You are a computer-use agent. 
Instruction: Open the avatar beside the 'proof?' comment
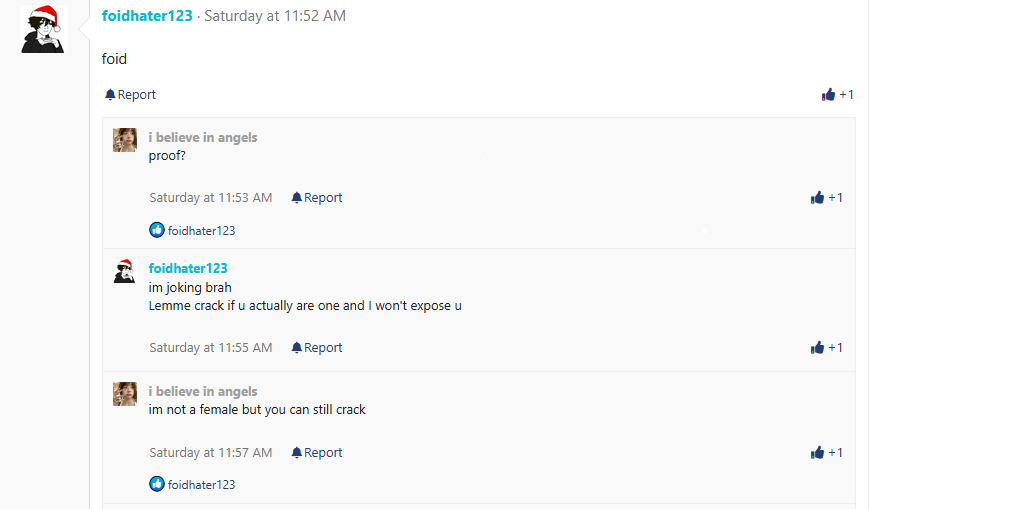(x=125, y=140)
